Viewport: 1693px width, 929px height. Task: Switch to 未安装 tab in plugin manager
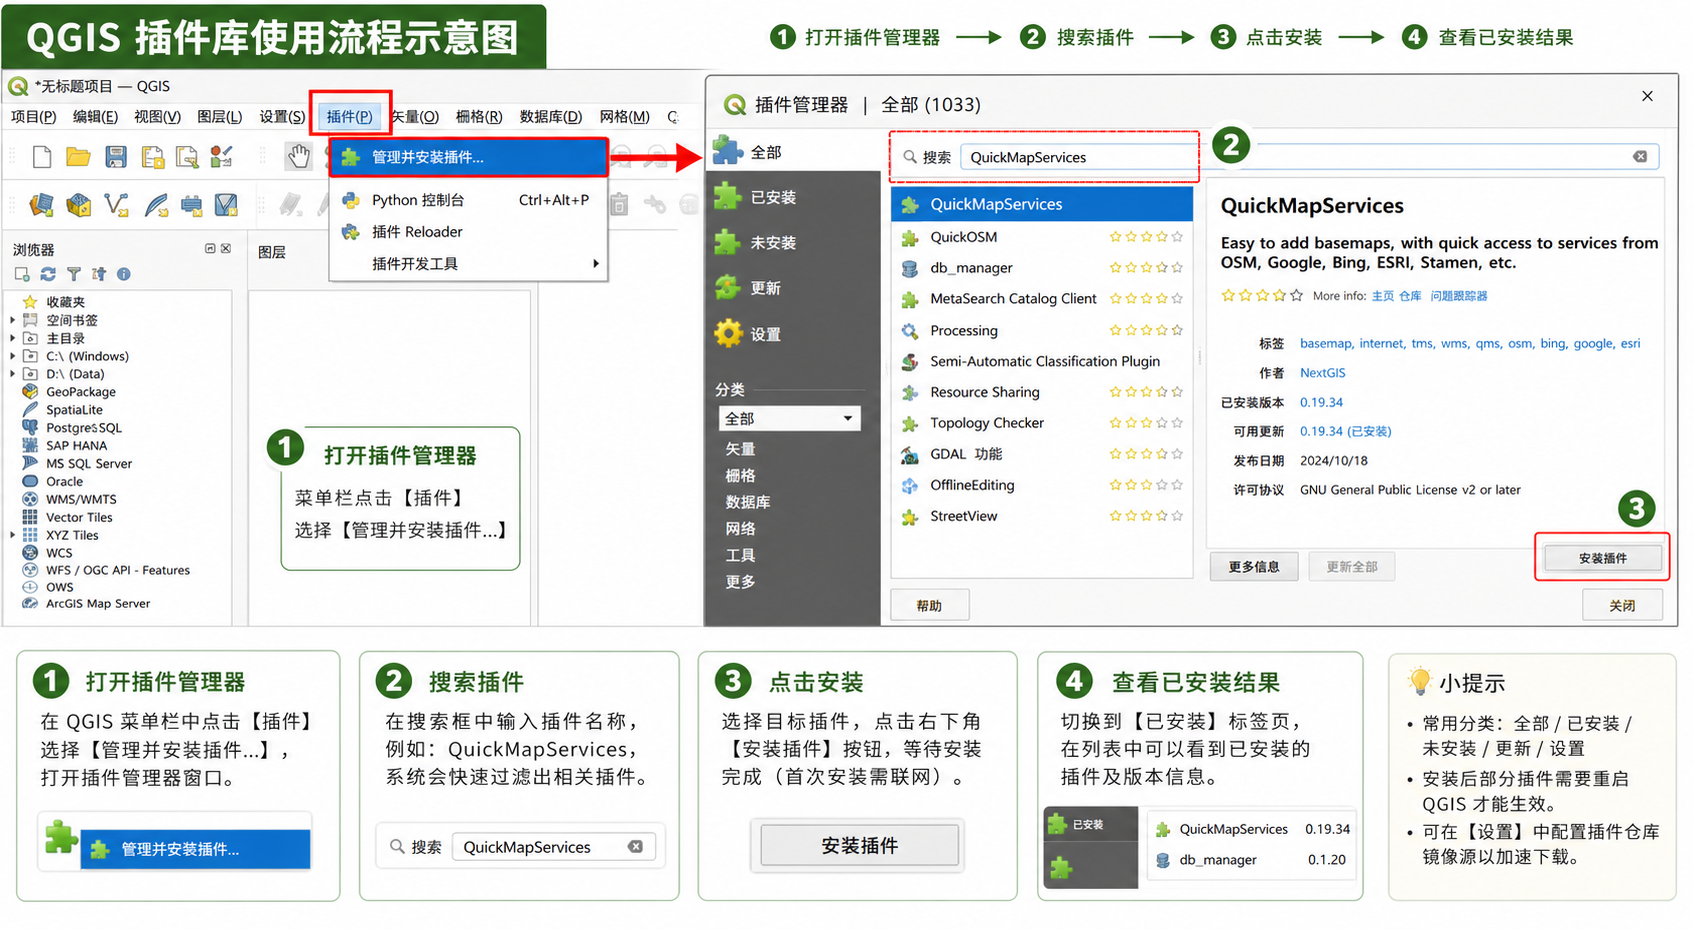click(x=792, y=243)
